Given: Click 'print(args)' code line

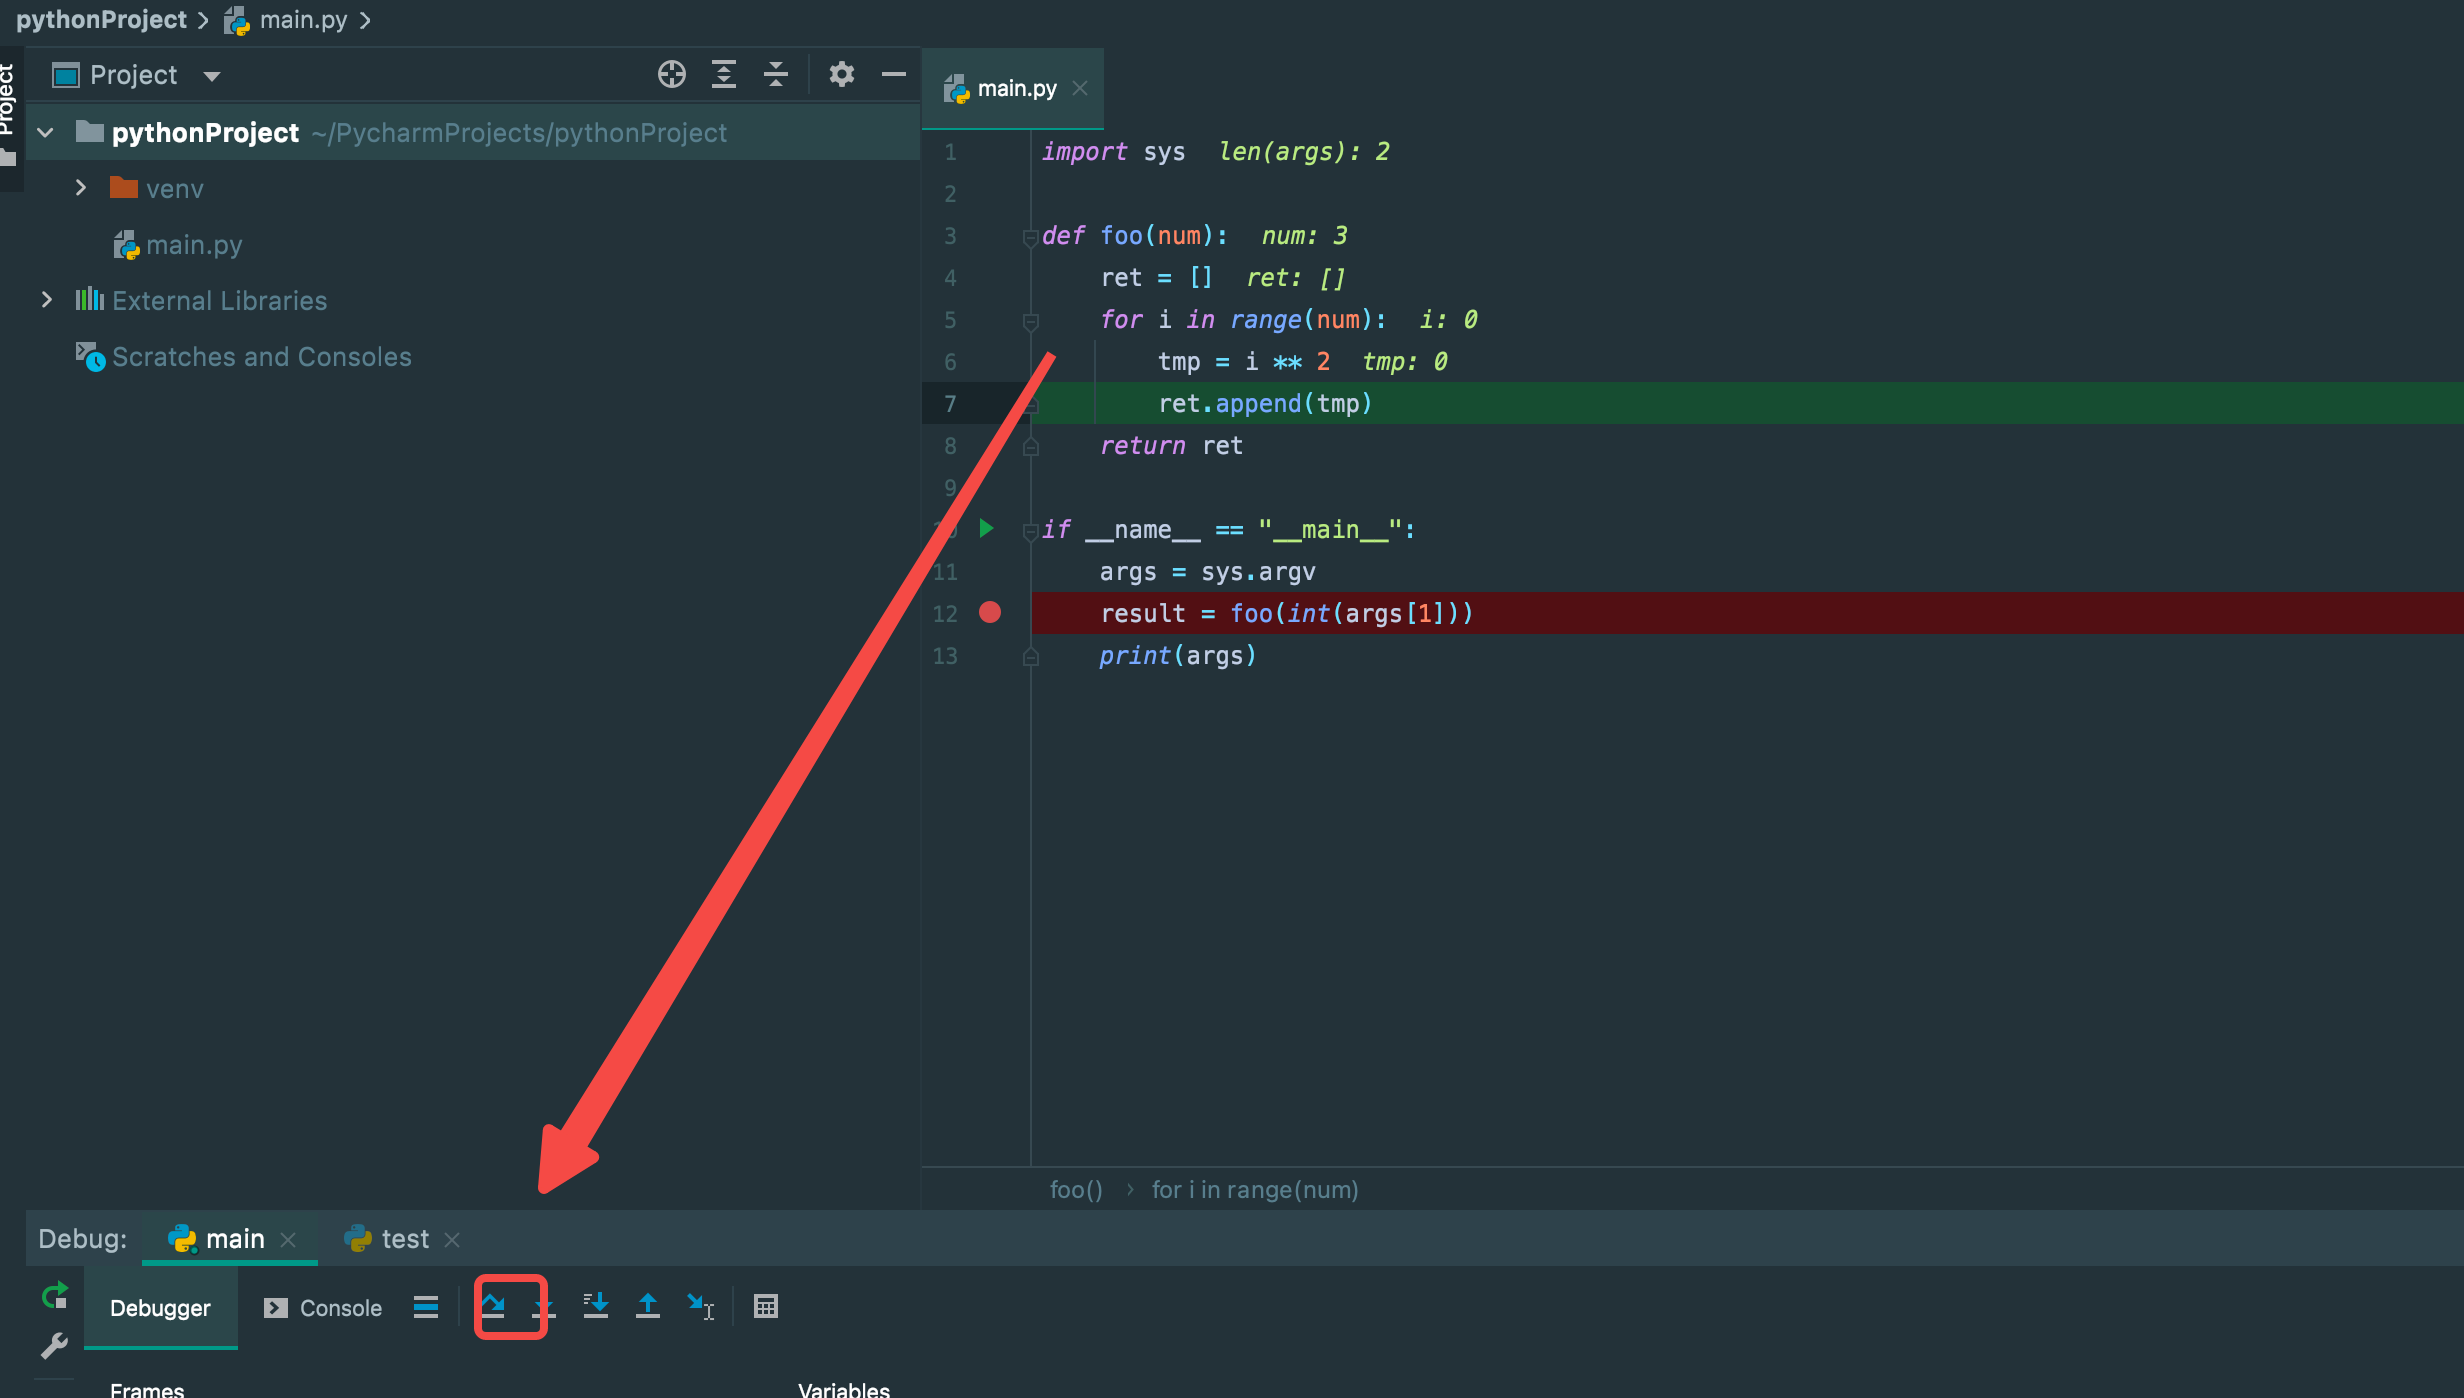Looking at the screenshot, I should 1178,656.
